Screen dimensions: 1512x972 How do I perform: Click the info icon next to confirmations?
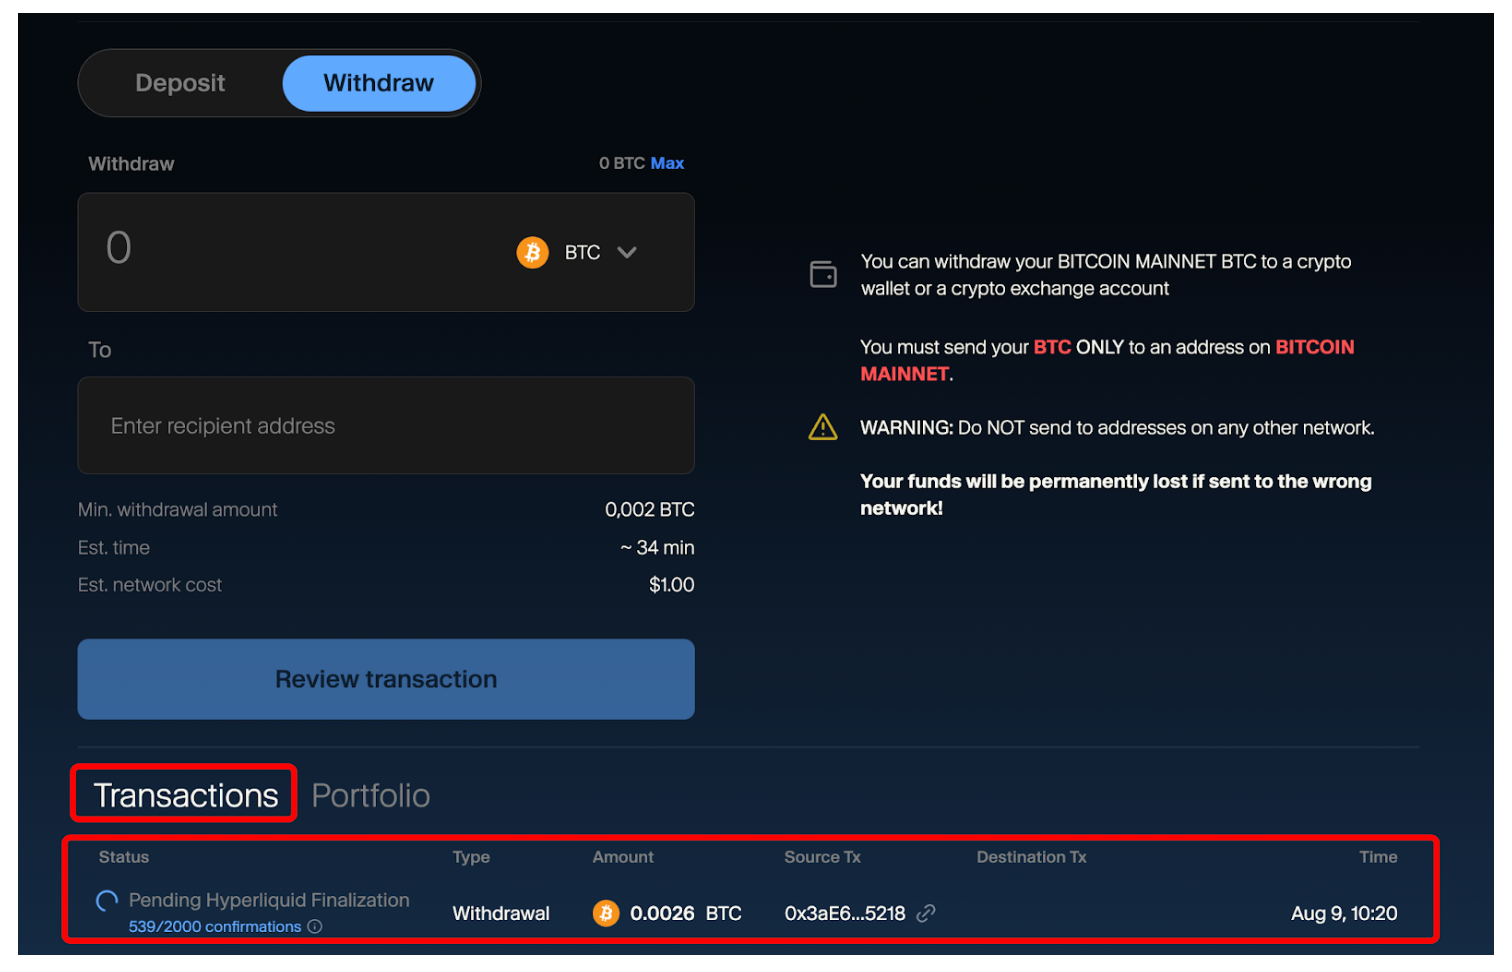(x=315, y=927)
